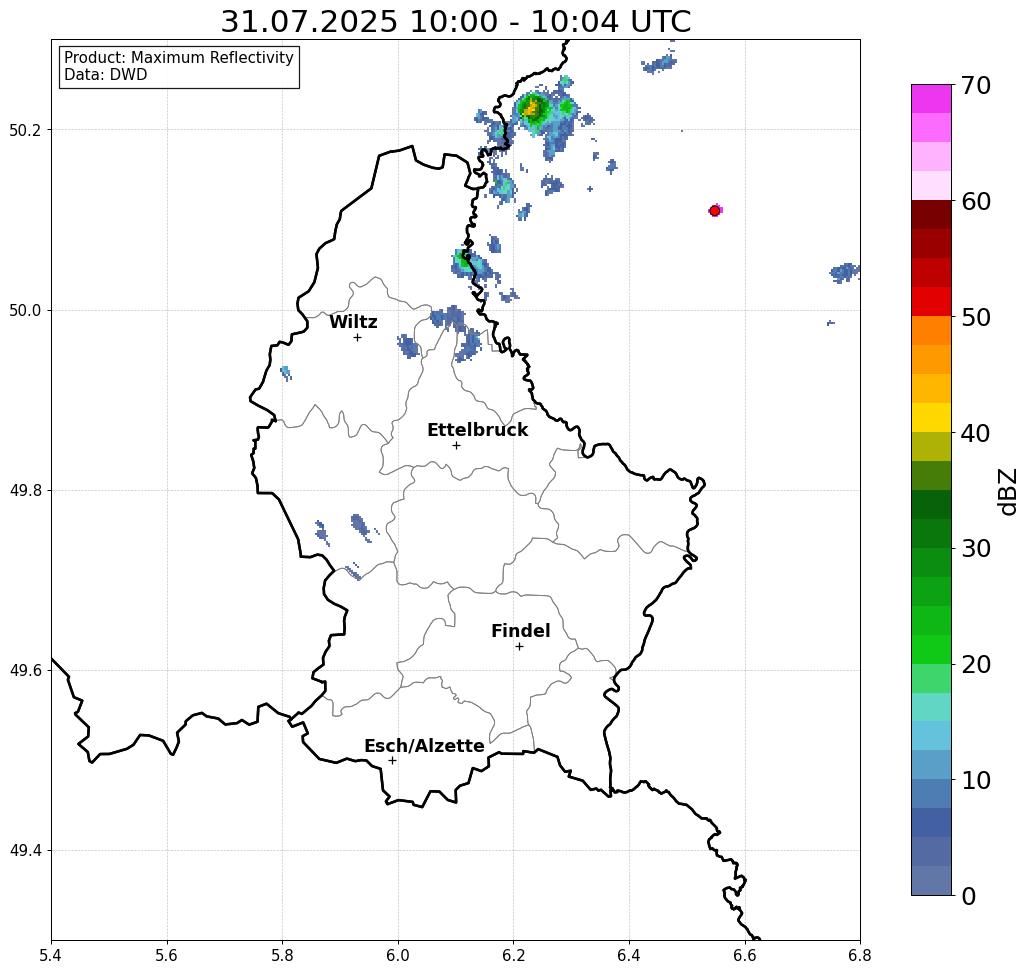Click the 'Product: Maximum Reflectivity' label
Screen dimensions: 1029x973
click(x=178, y=58)
